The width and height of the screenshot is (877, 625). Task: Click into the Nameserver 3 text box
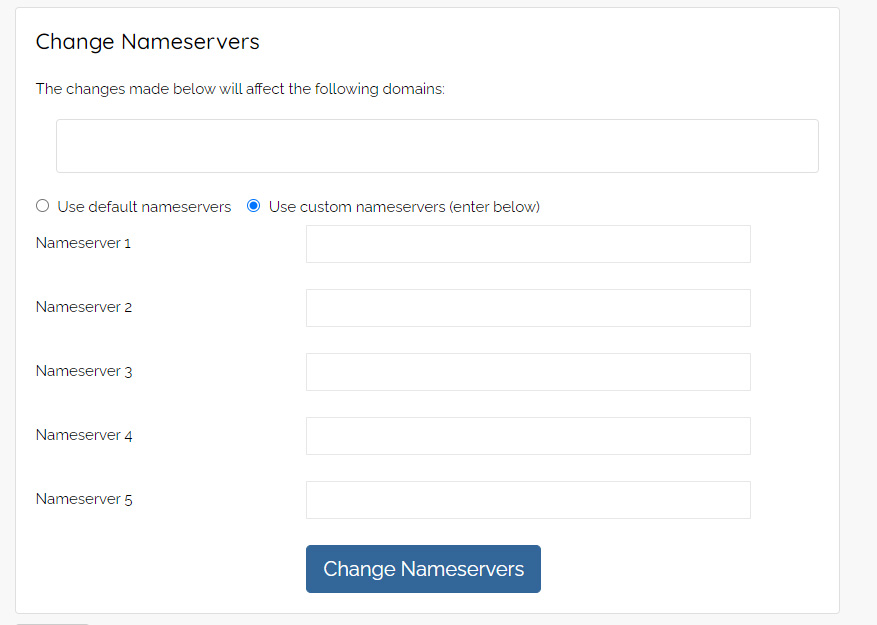coord(528,372)
